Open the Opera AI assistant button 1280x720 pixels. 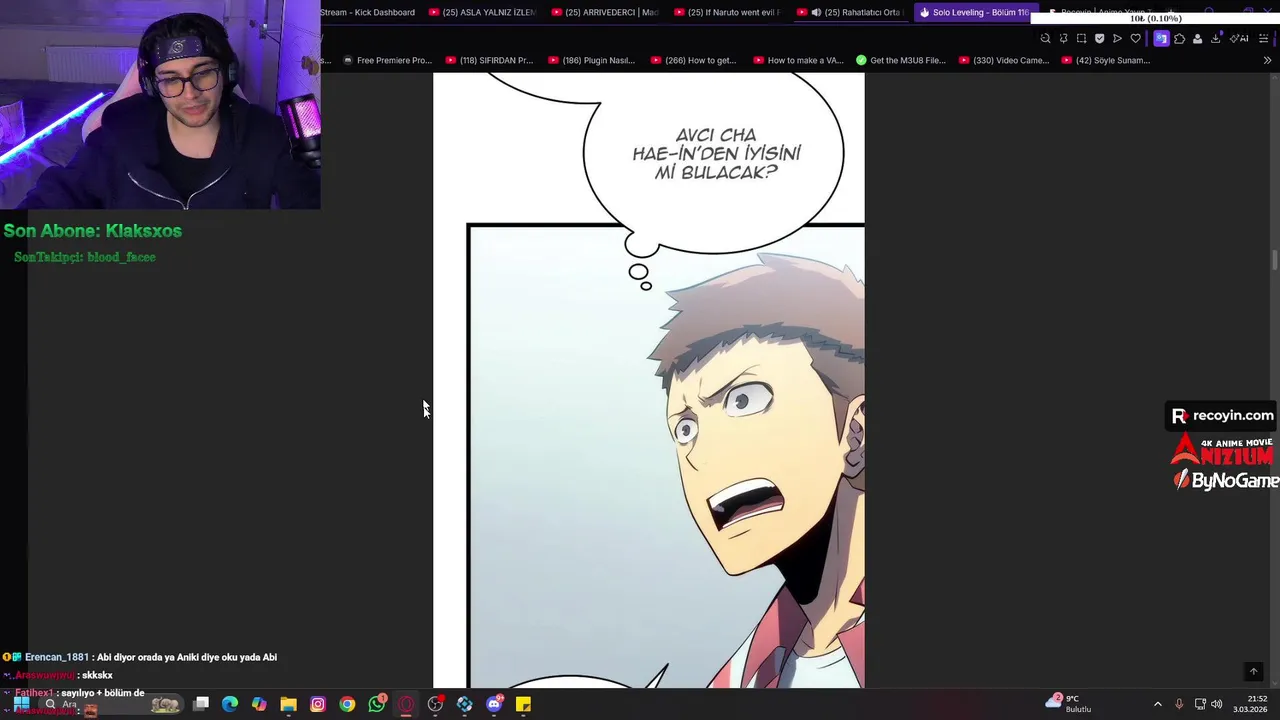pos(1239,38)
